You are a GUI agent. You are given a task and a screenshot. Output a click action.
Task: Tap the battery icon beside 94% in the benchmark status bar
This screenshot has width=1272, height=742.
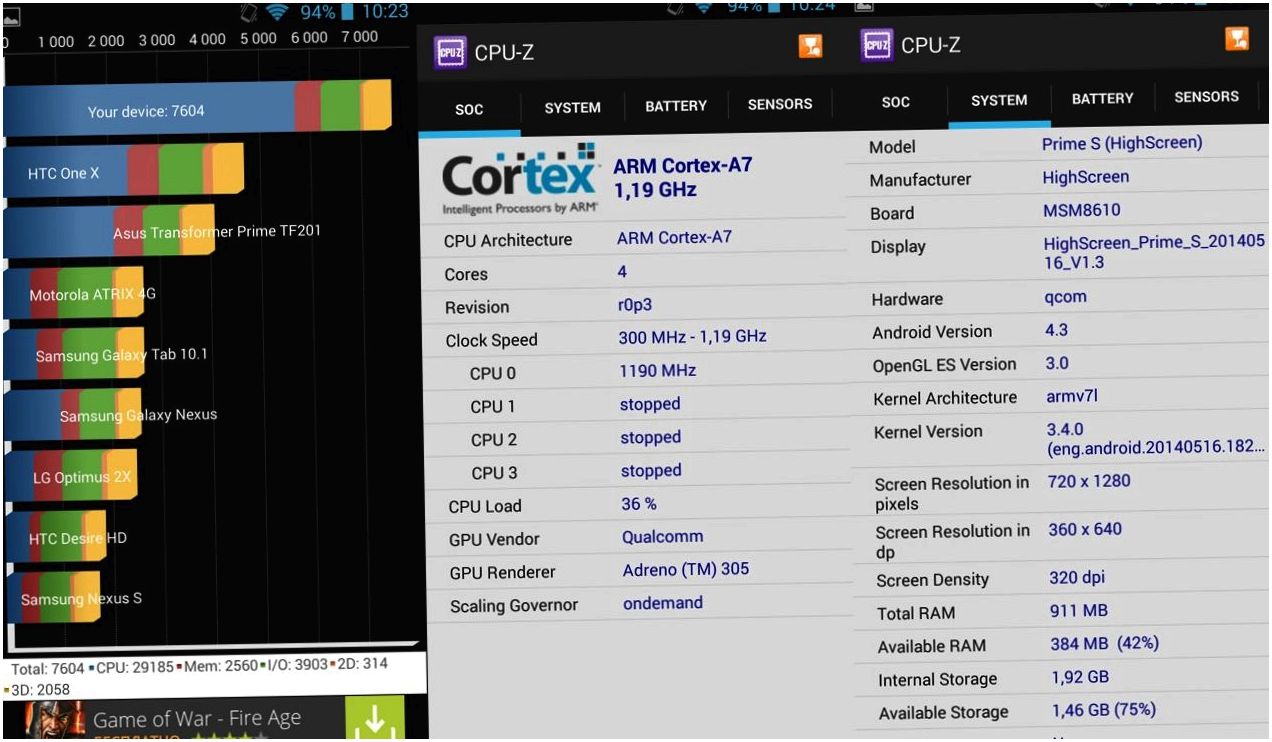pyautogui.click(x=348, y=12)
